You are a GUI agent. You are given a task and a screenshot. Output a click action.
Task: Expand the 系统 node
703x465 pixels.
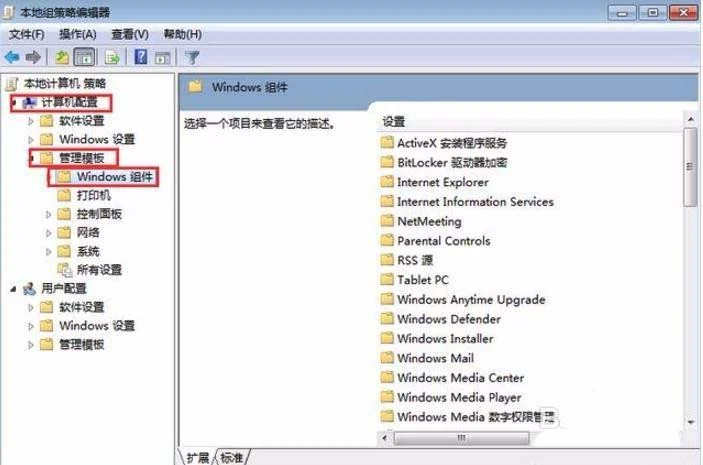point(48,252)
